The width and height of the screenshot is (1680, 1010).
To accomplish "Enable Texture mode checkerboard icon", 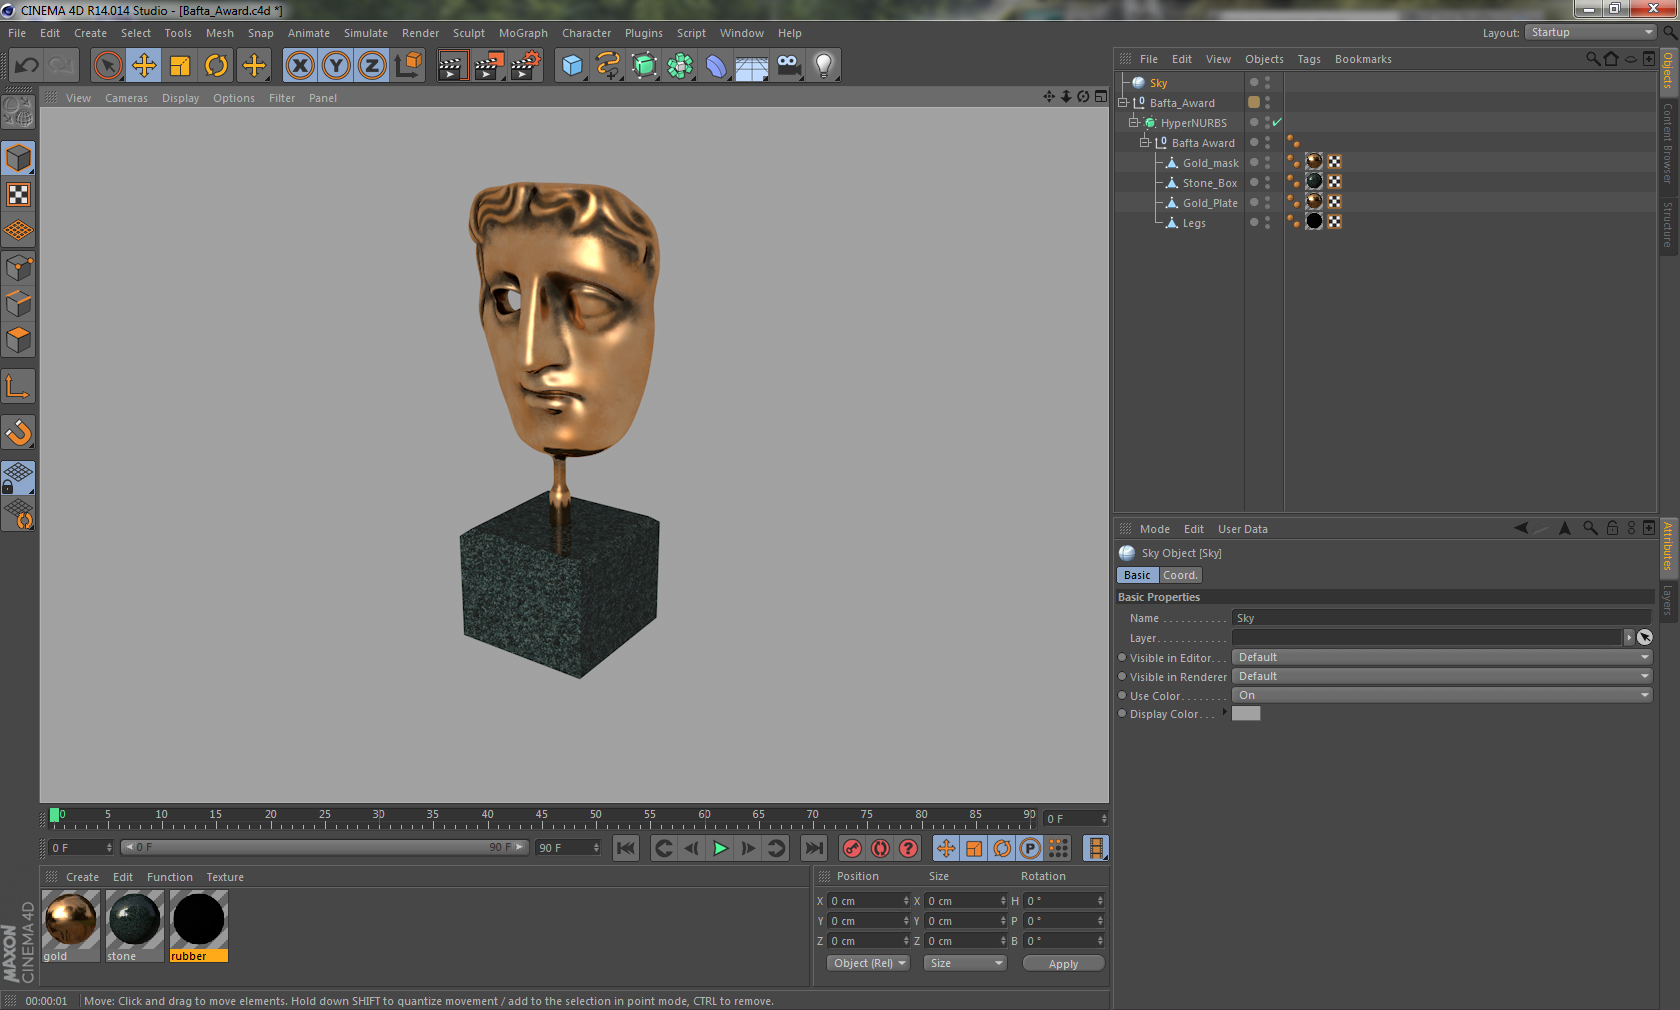I will [19, 195].
